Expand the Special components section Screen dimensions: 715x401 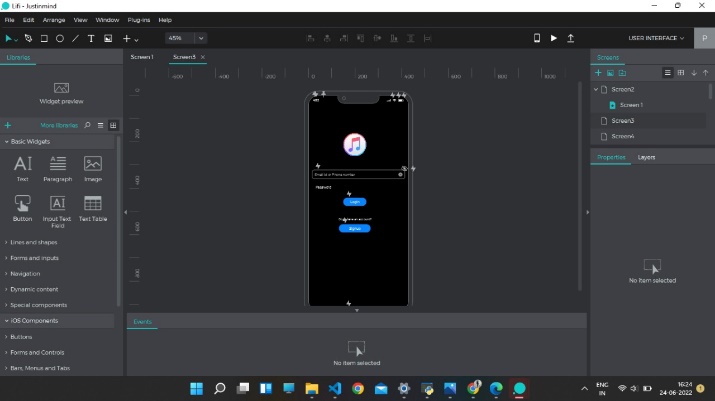36,305
